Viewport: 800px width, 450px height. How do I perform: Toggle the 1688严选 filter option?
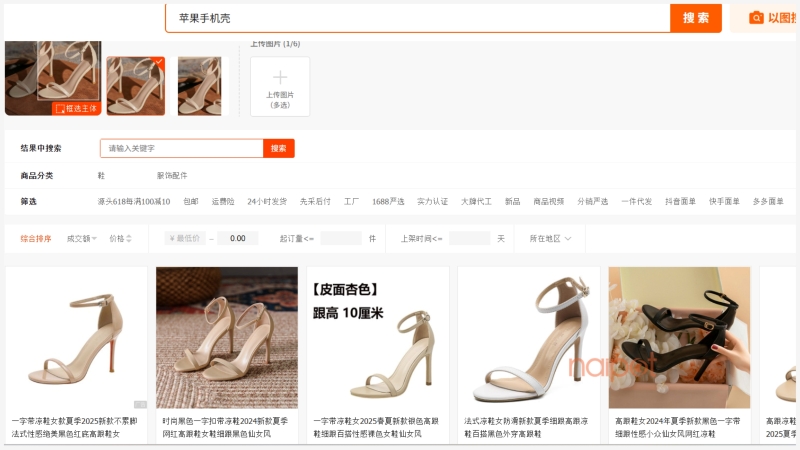click(x=388, y=201)
